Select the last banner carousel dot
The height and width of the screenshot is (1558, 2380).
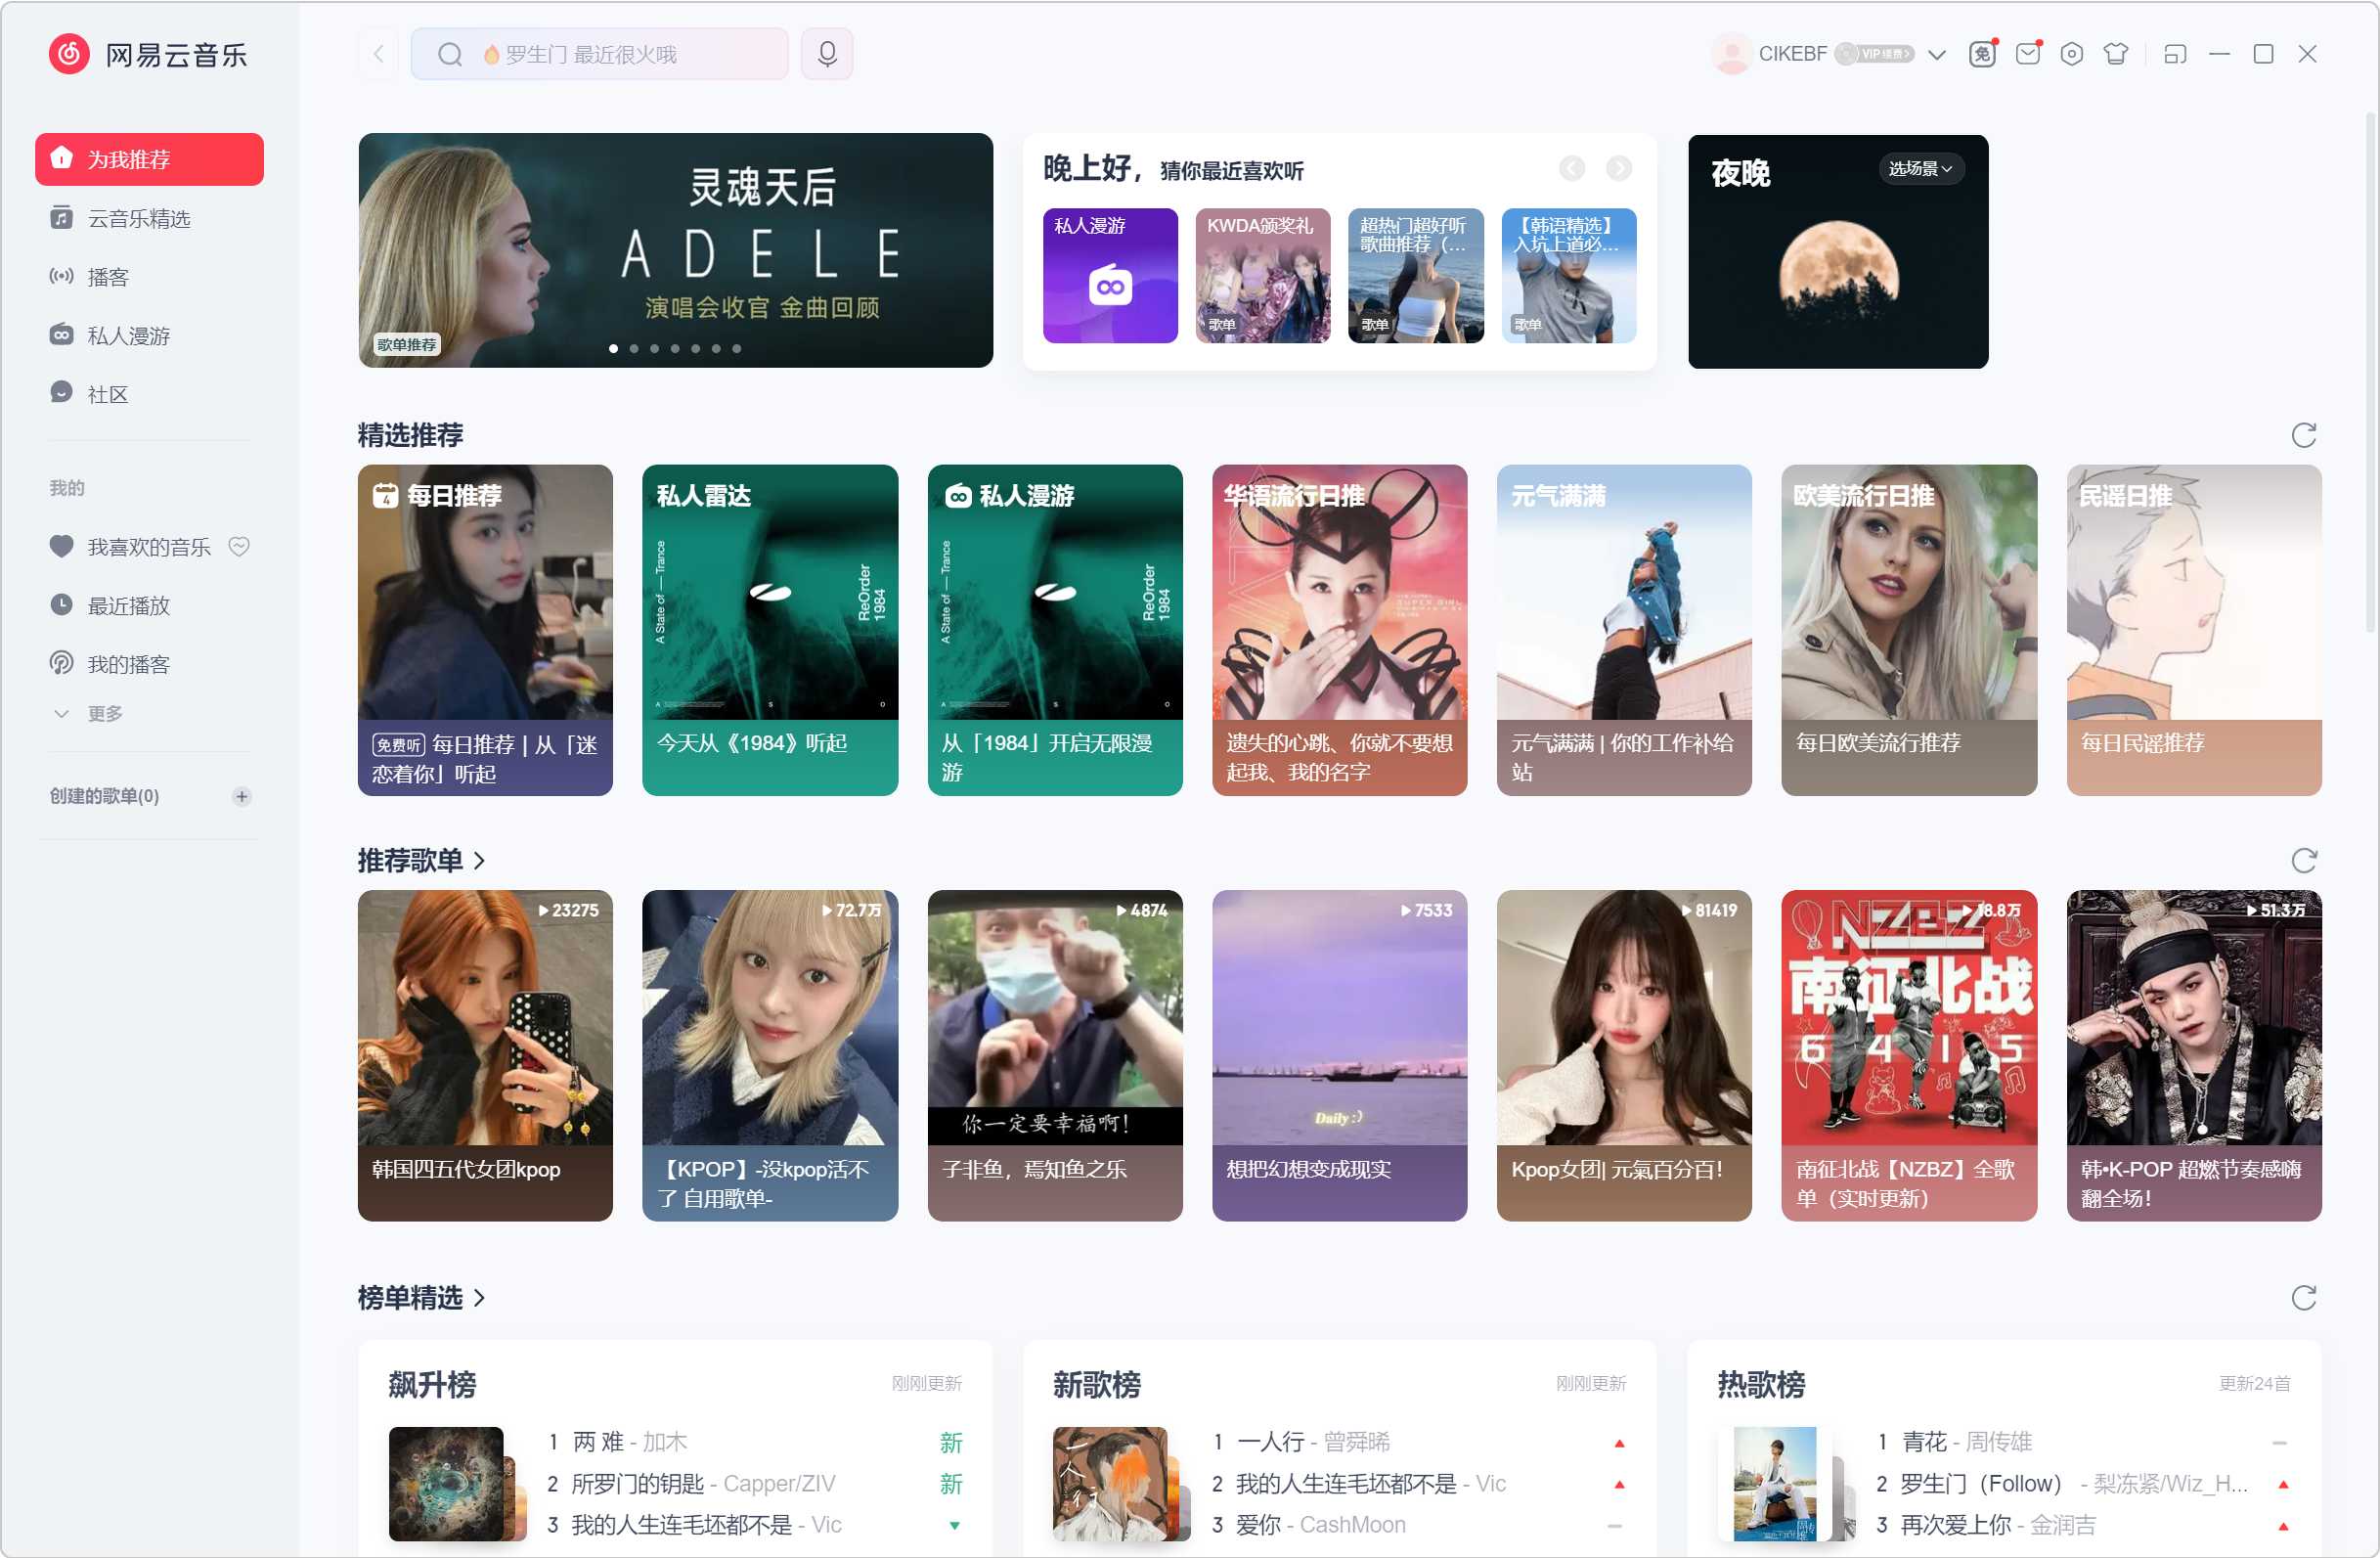736,348
